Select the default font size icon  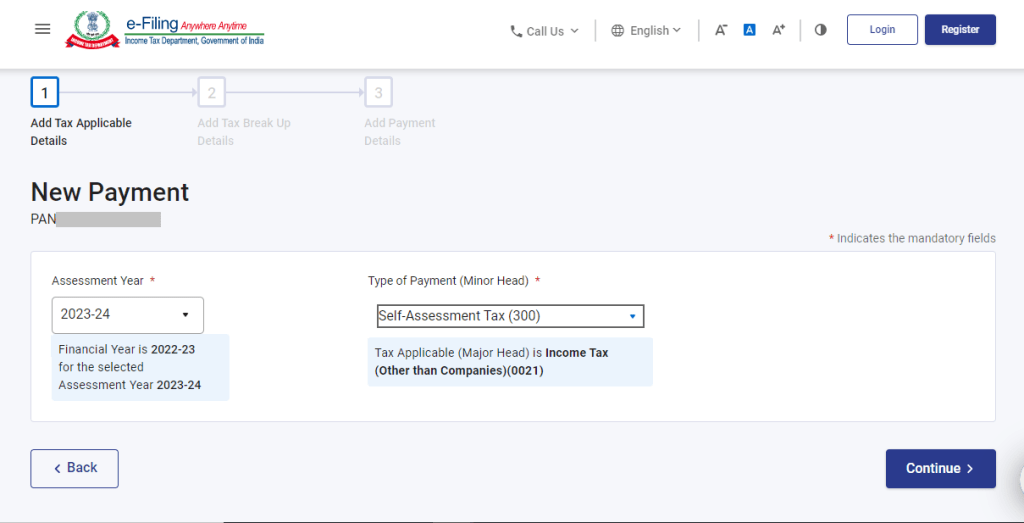pos(749,30)
